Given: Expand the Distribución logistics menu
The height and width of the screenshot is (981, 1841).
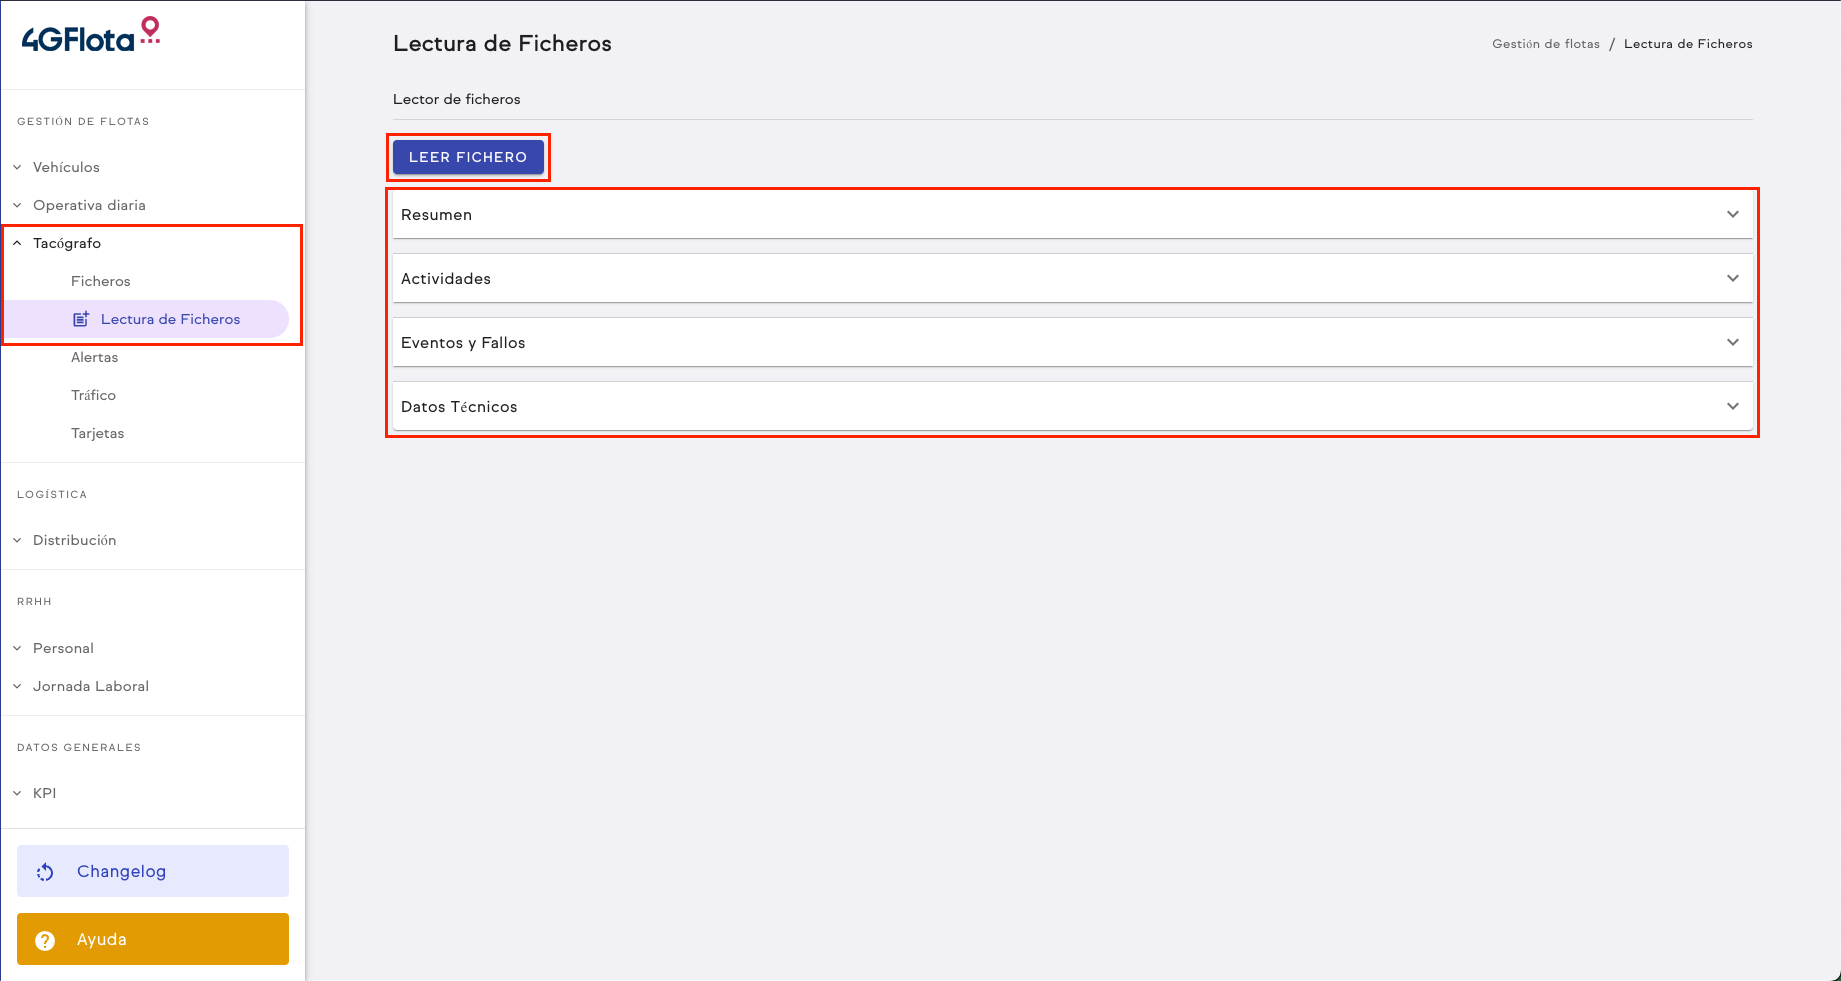Looking at the screenshot, I should click(74, 540).
